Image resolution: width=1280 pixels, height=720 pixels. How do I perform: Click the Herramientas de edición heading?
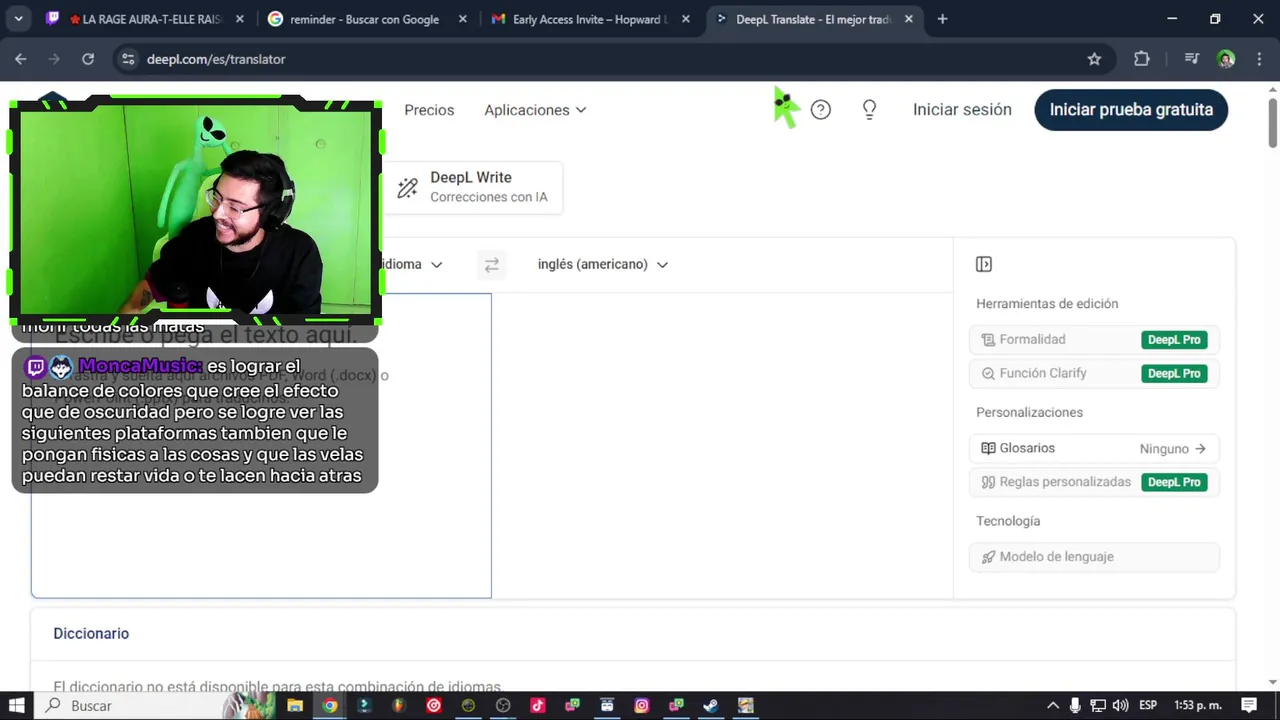click(1047, 304)
